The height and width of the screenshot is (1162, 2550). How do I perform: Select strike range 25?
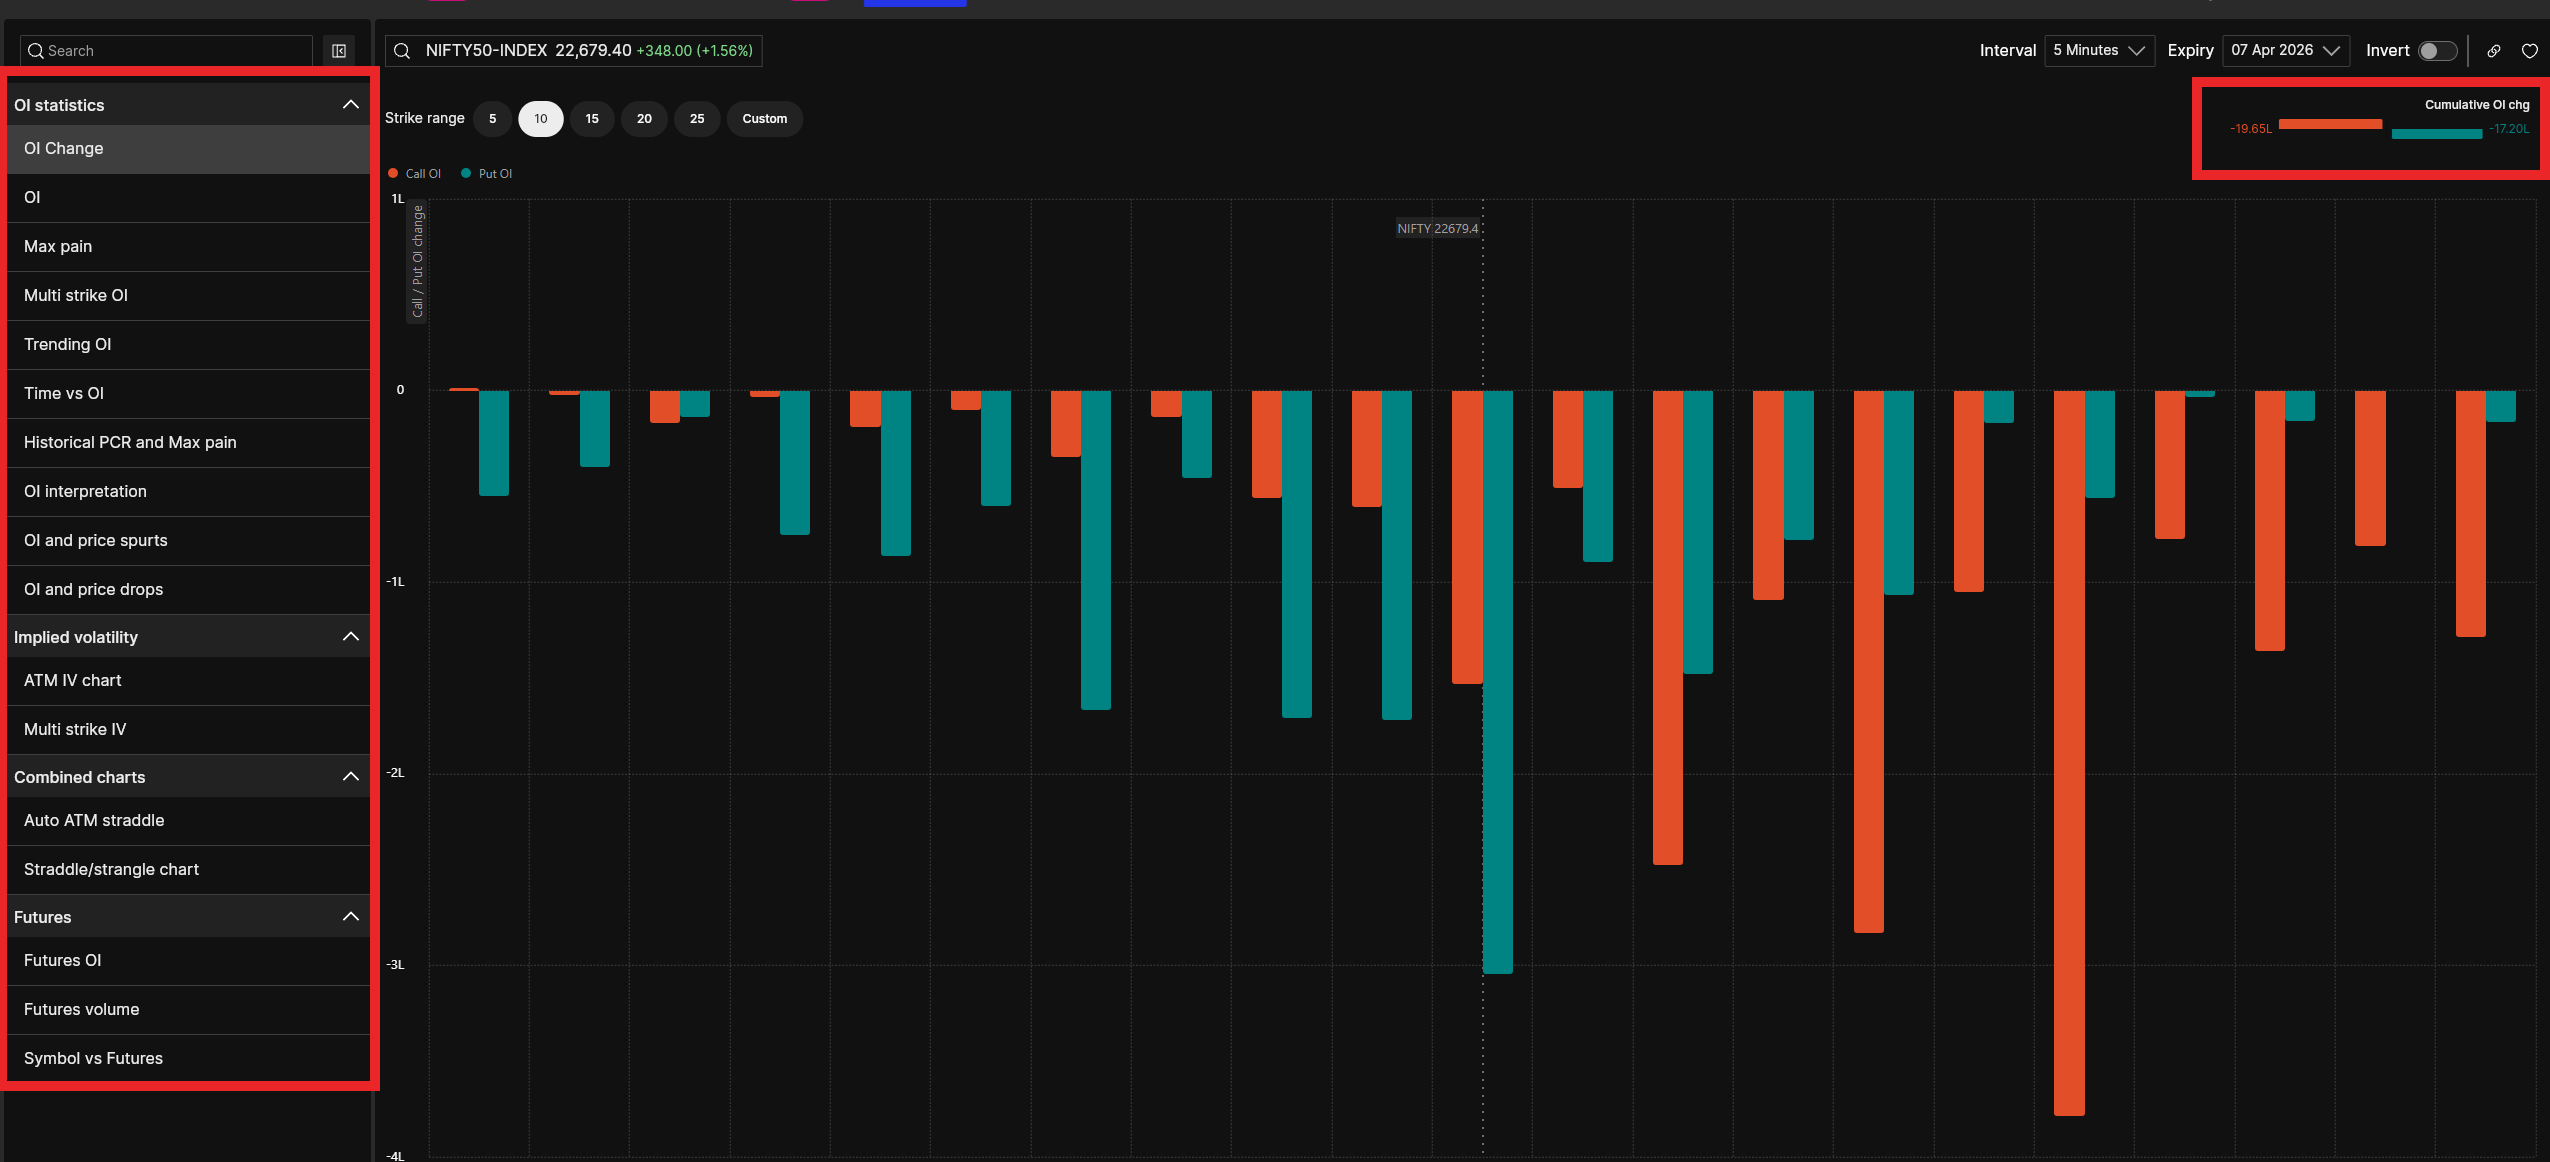697,119
